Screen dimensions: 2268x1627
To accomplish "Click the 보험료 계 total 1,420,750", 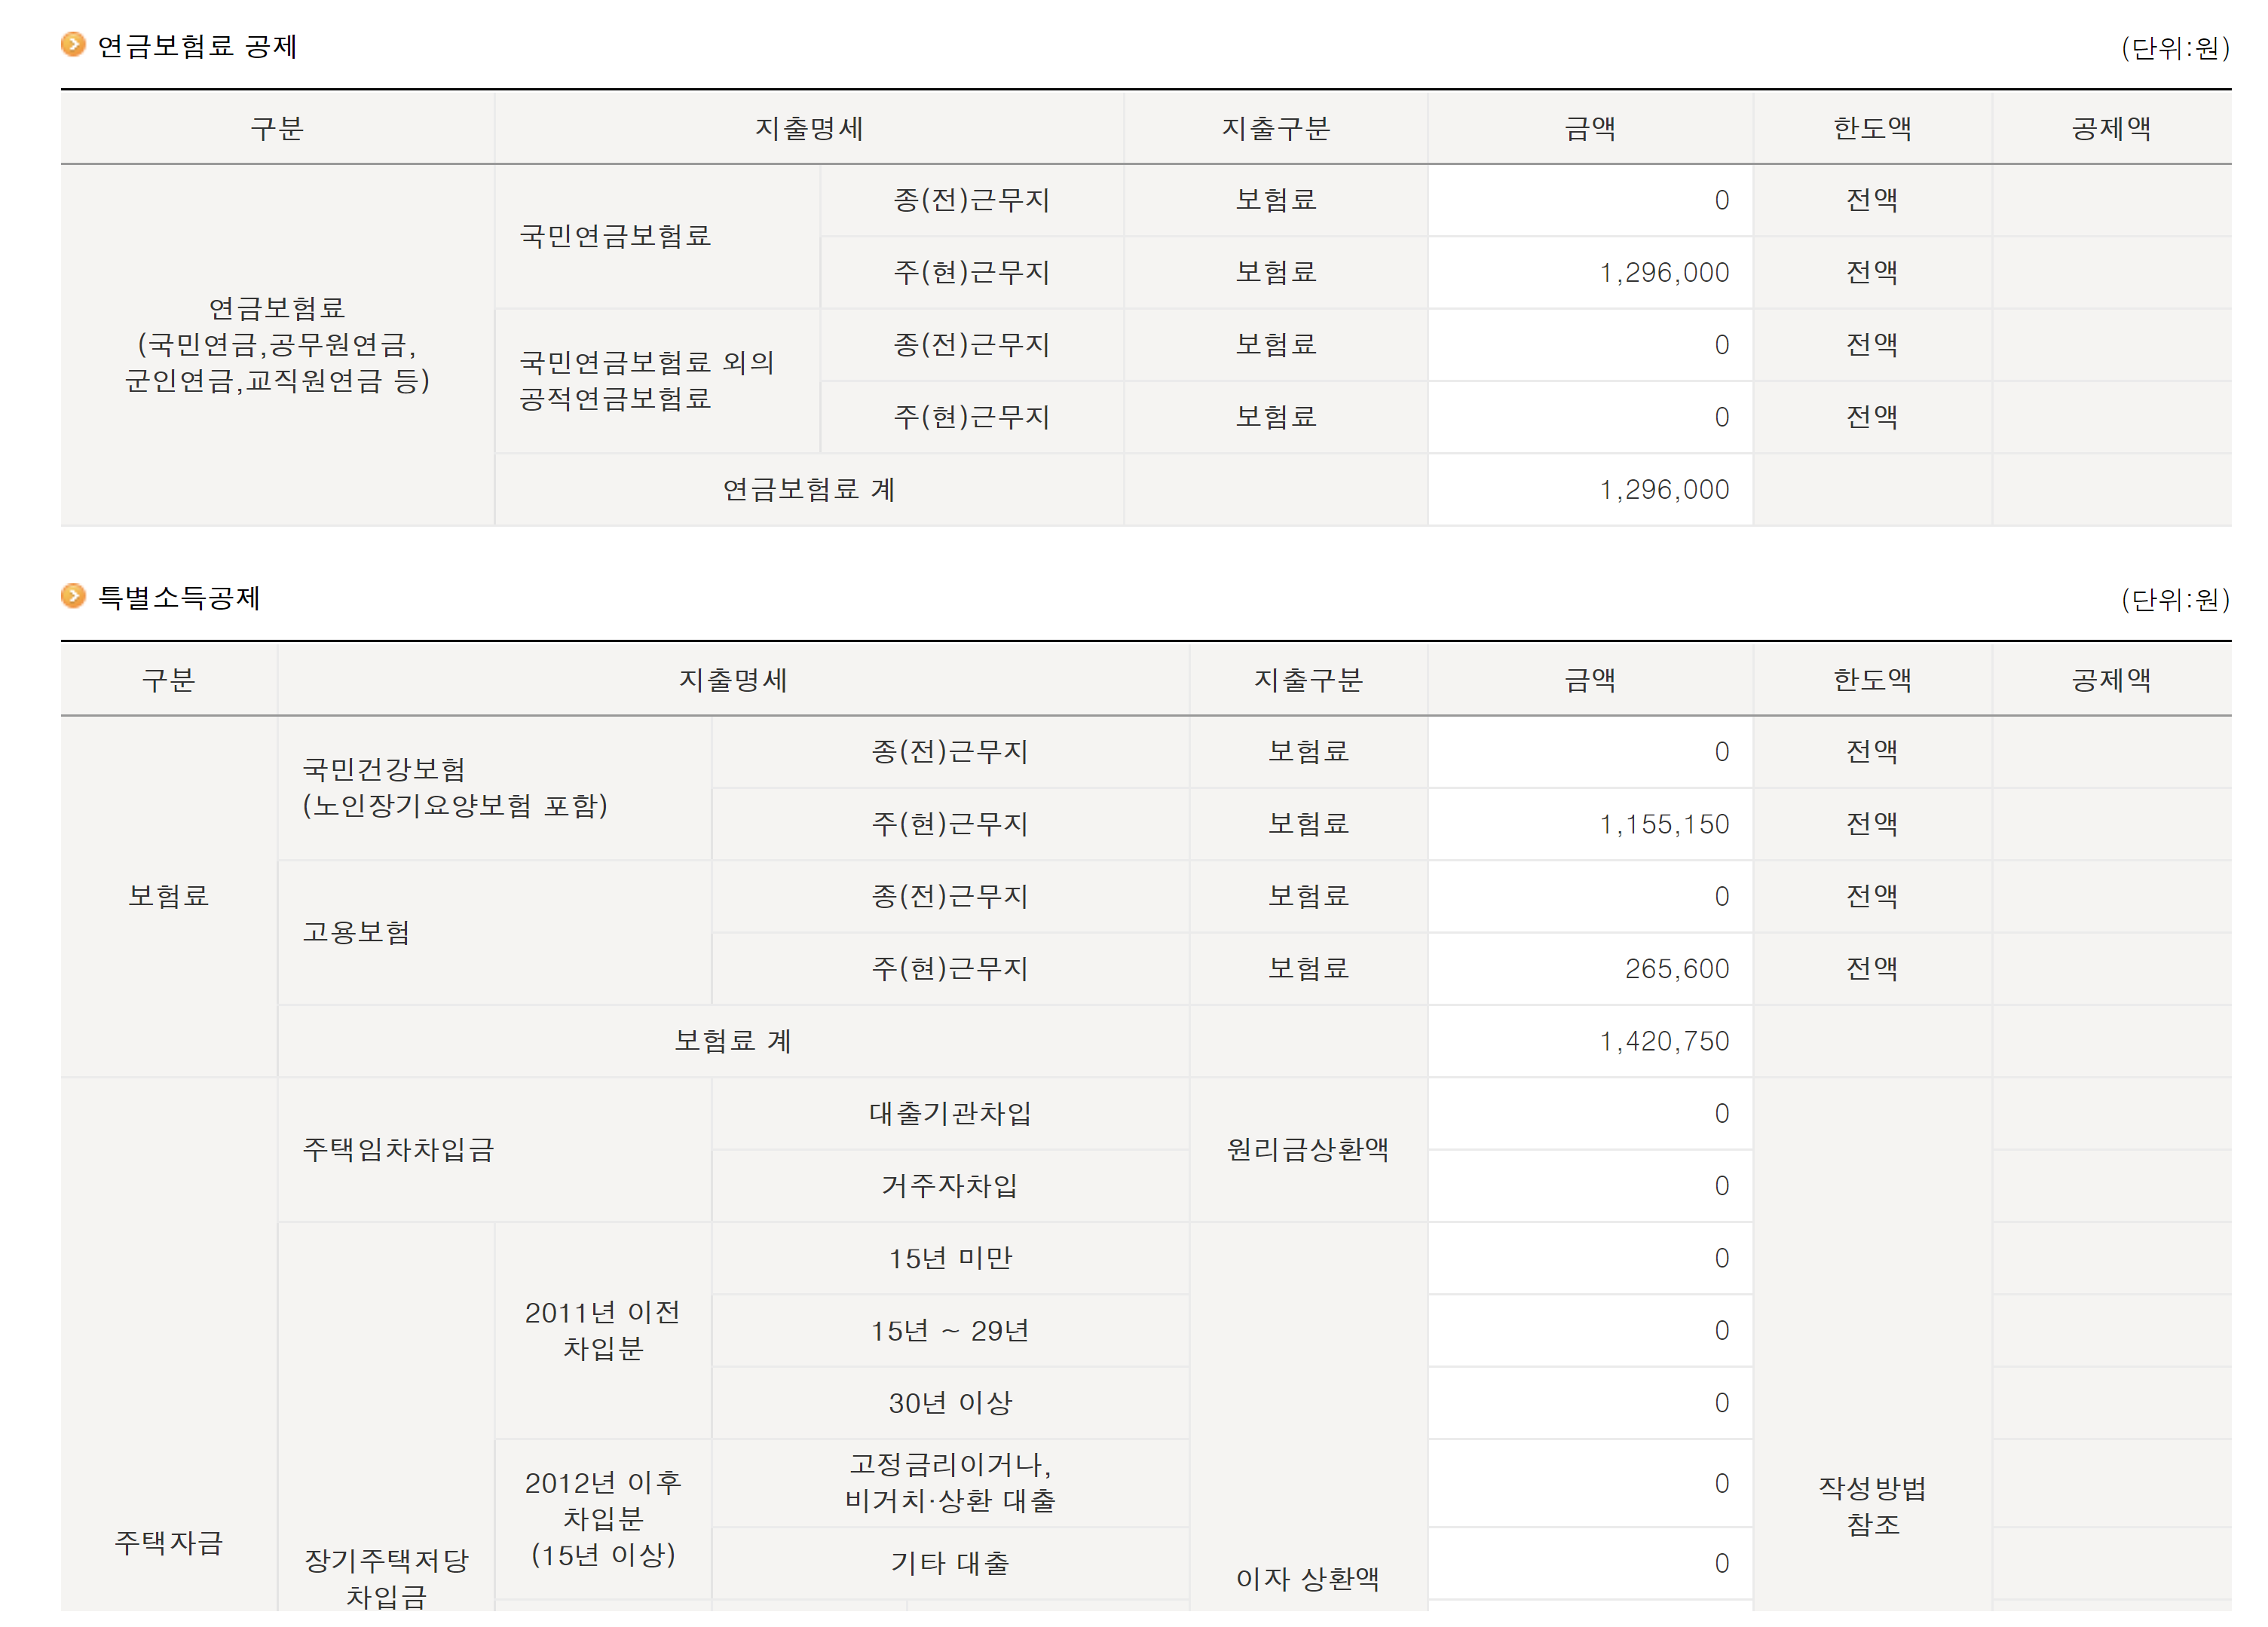I will click(x=1590, y=1041).
